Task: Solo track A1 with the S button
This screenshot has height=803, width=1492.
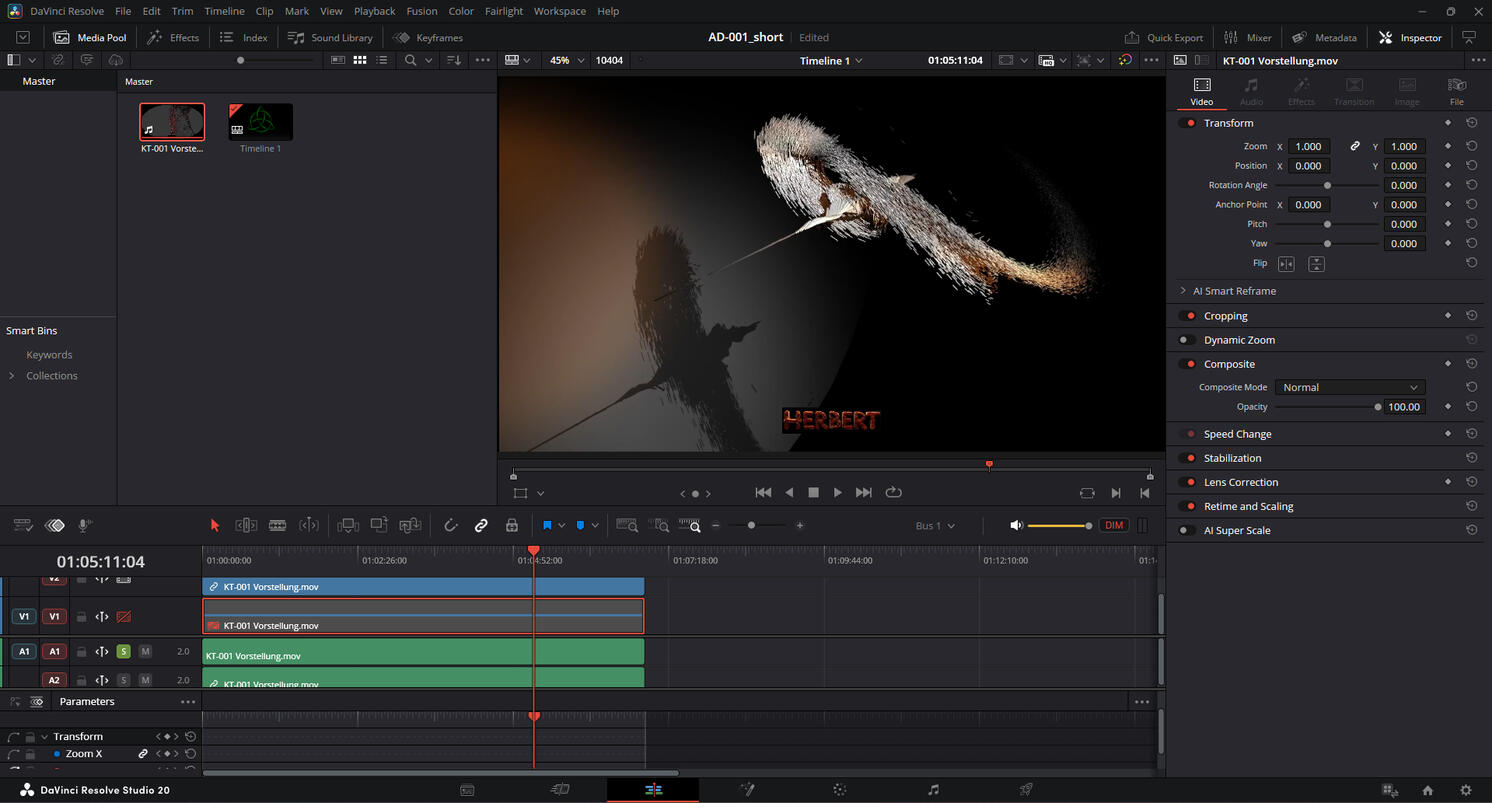Action: (124, 652)
